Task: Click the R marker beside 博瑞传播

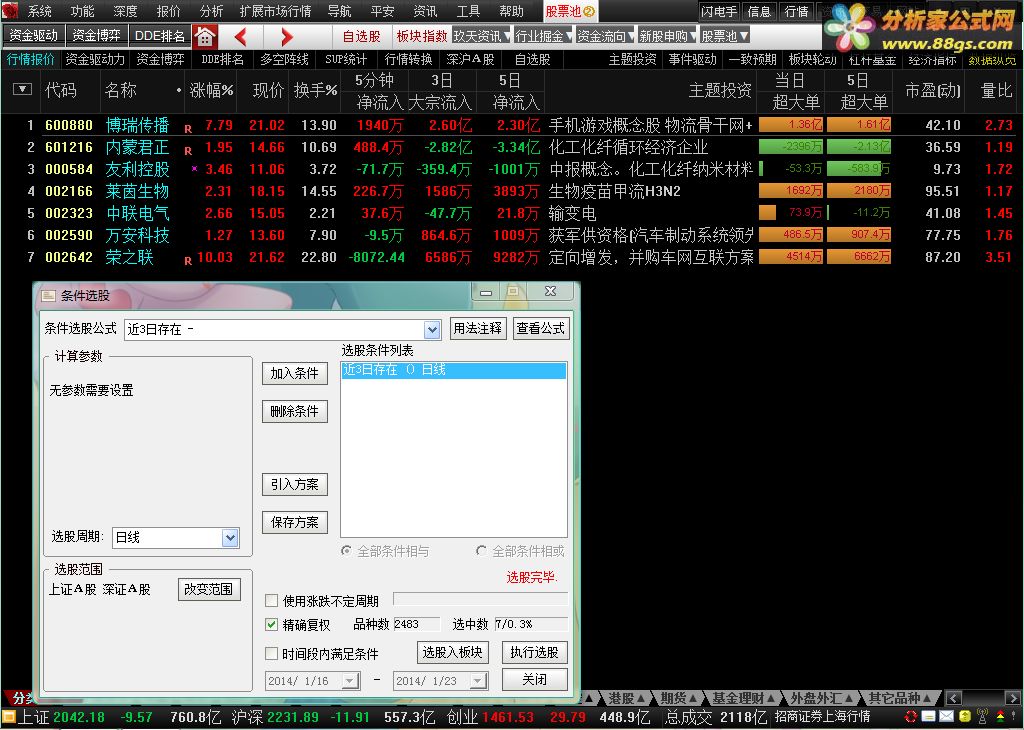Action: (x=188, y=129)
